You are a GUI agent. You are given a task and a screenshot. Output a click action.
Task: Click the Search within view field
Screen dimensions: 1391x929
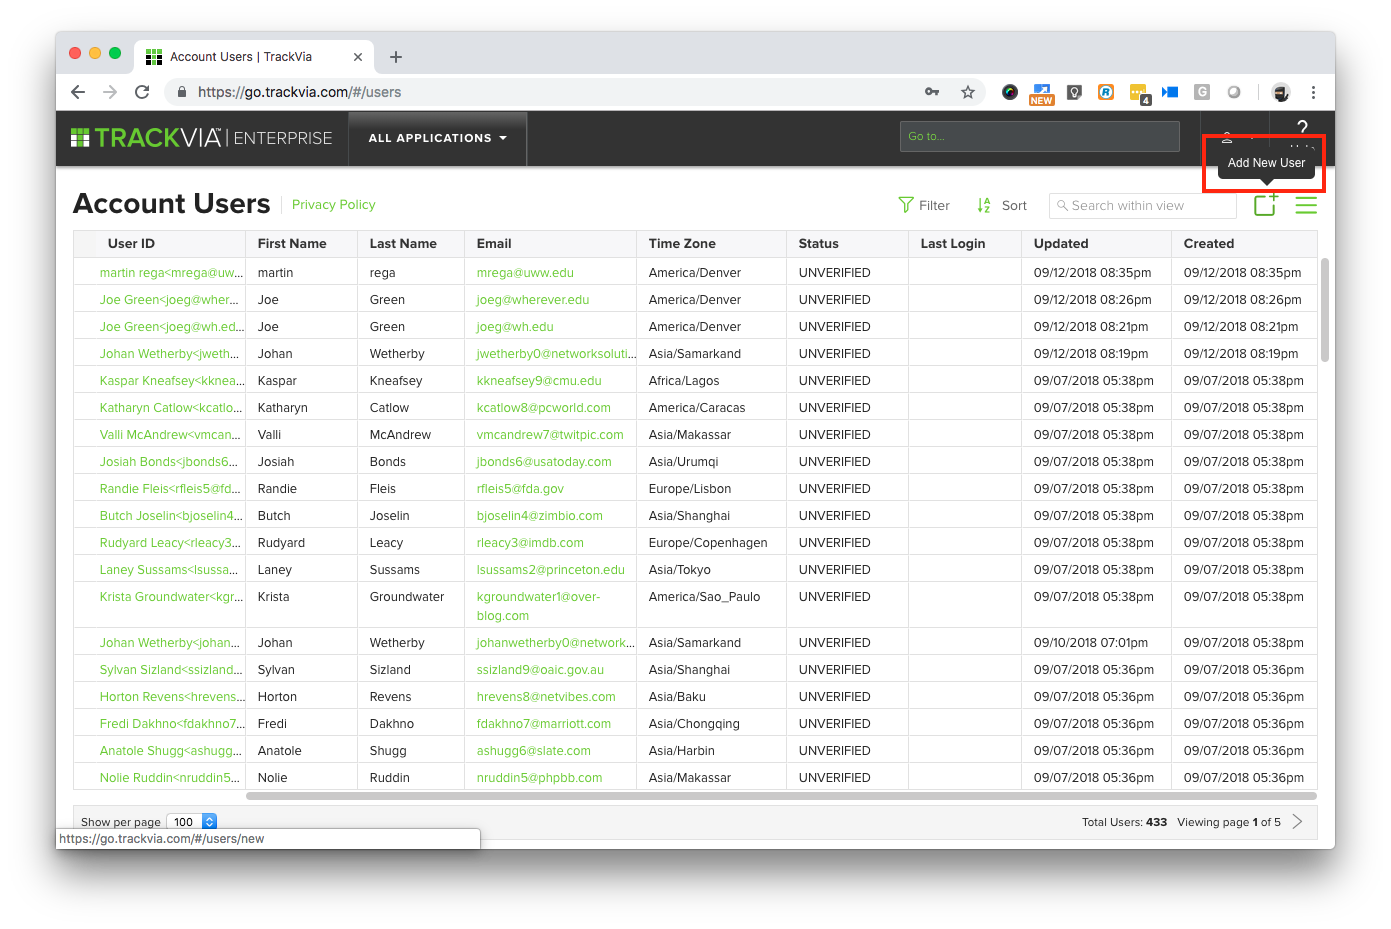[x=1142, y=205]
